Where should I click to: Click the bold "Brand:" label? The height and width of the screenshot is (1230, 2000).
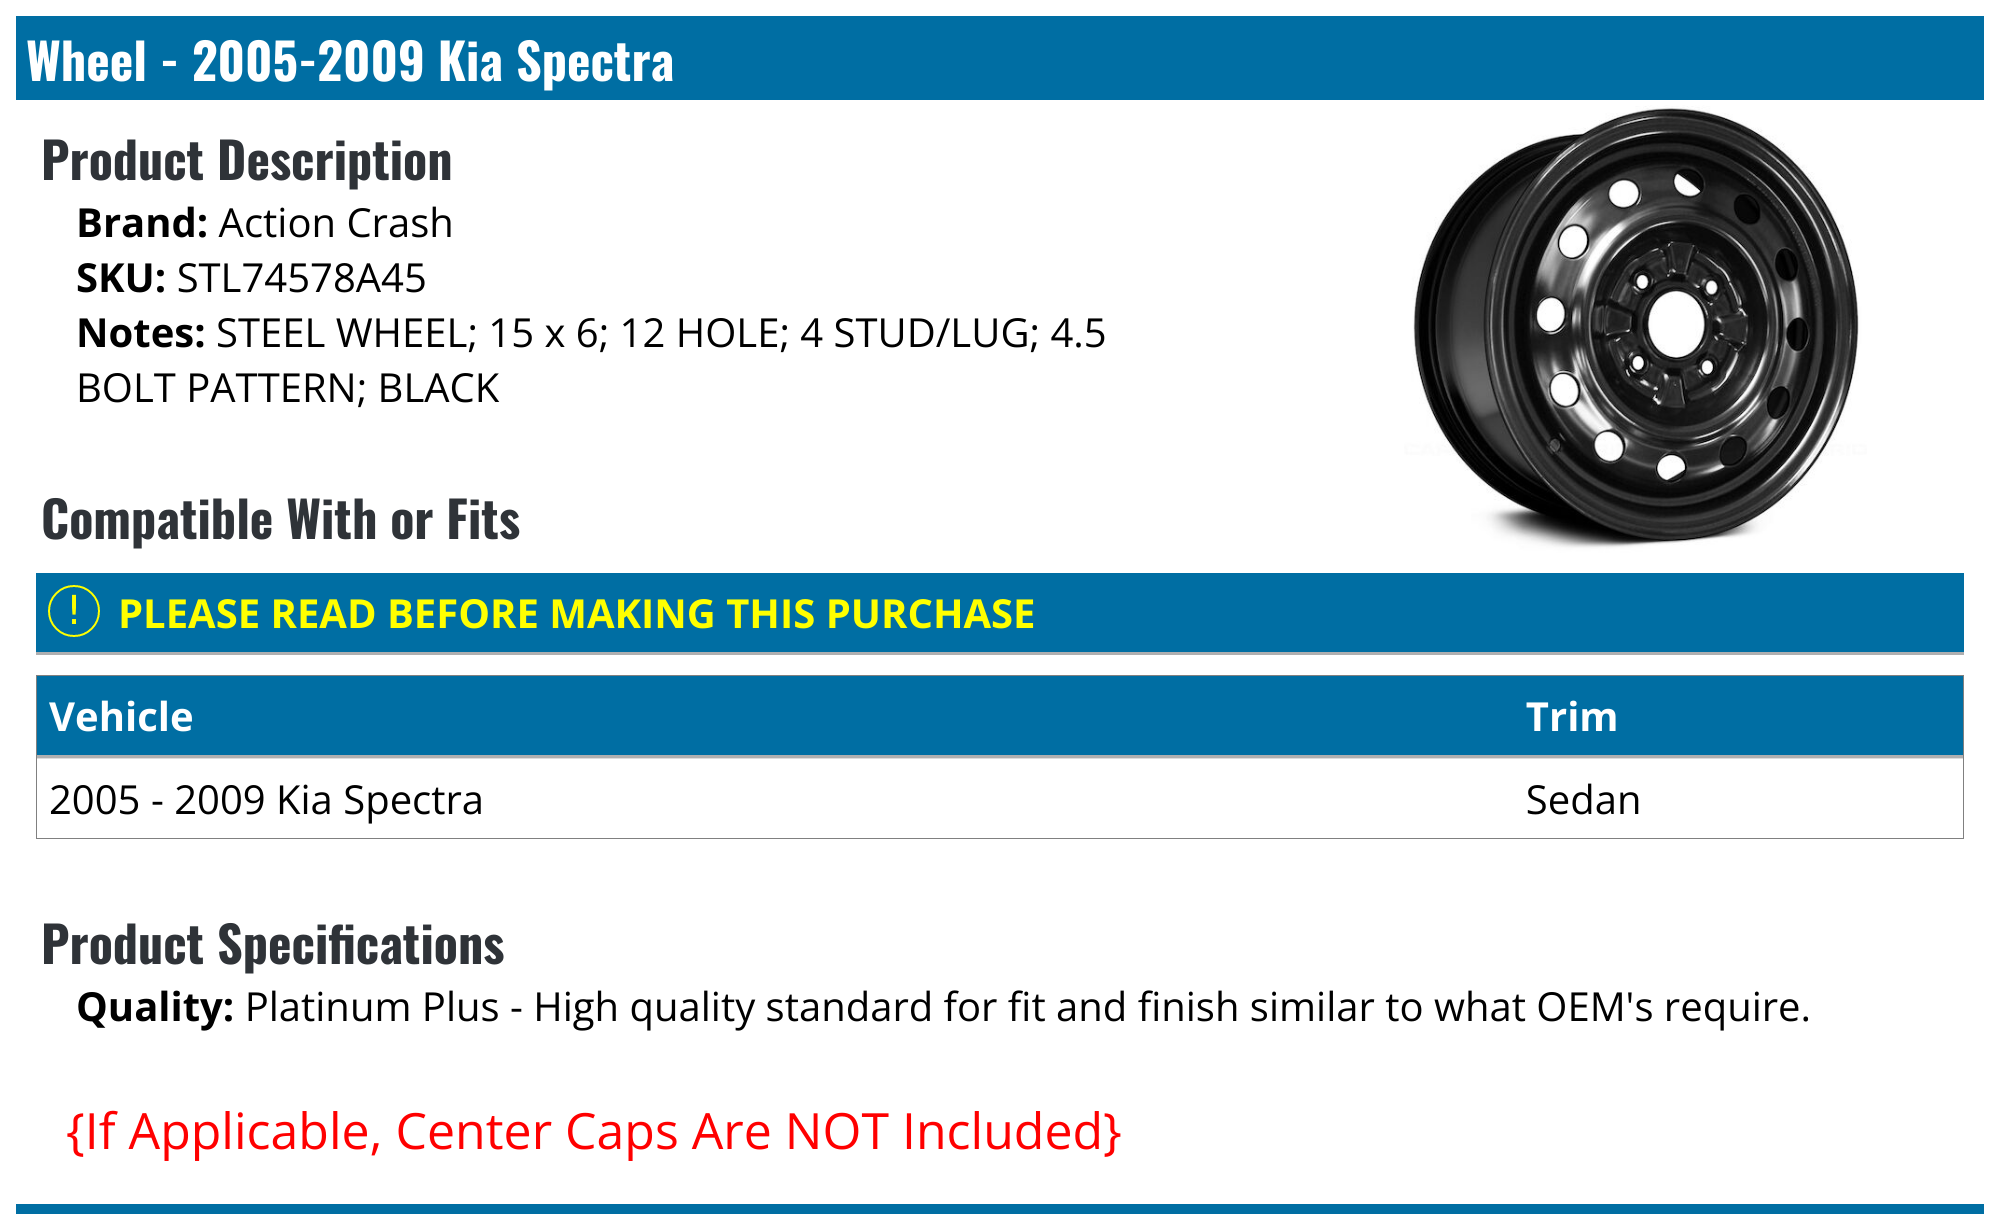point(142,223)
